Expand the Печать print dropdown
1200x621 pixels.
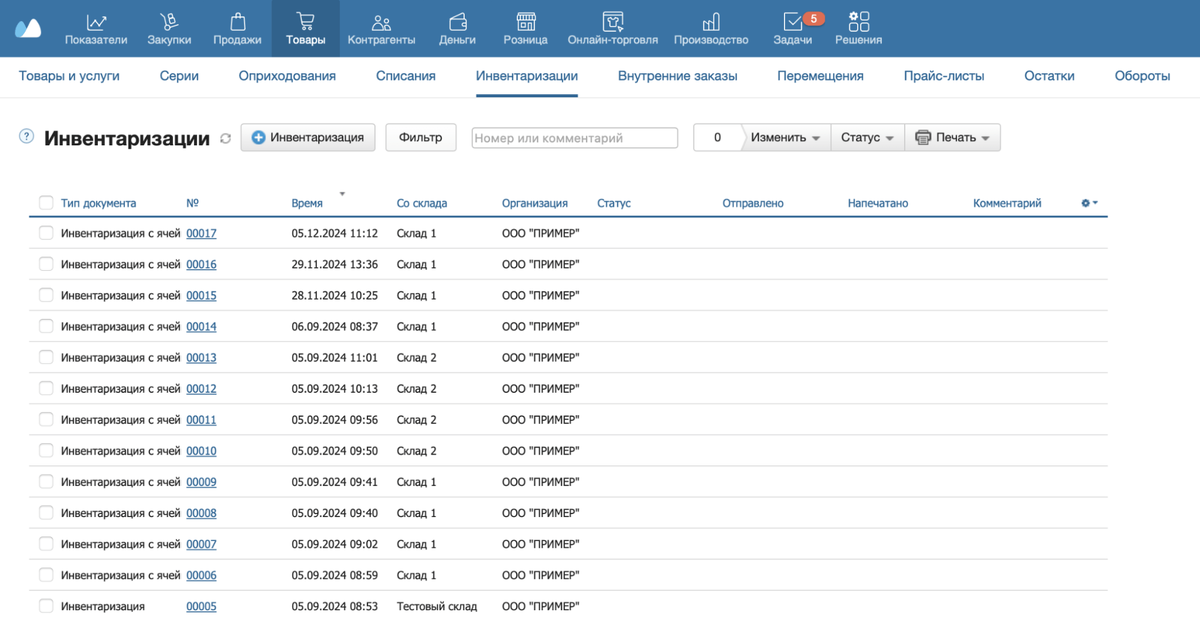pos(953,138)
